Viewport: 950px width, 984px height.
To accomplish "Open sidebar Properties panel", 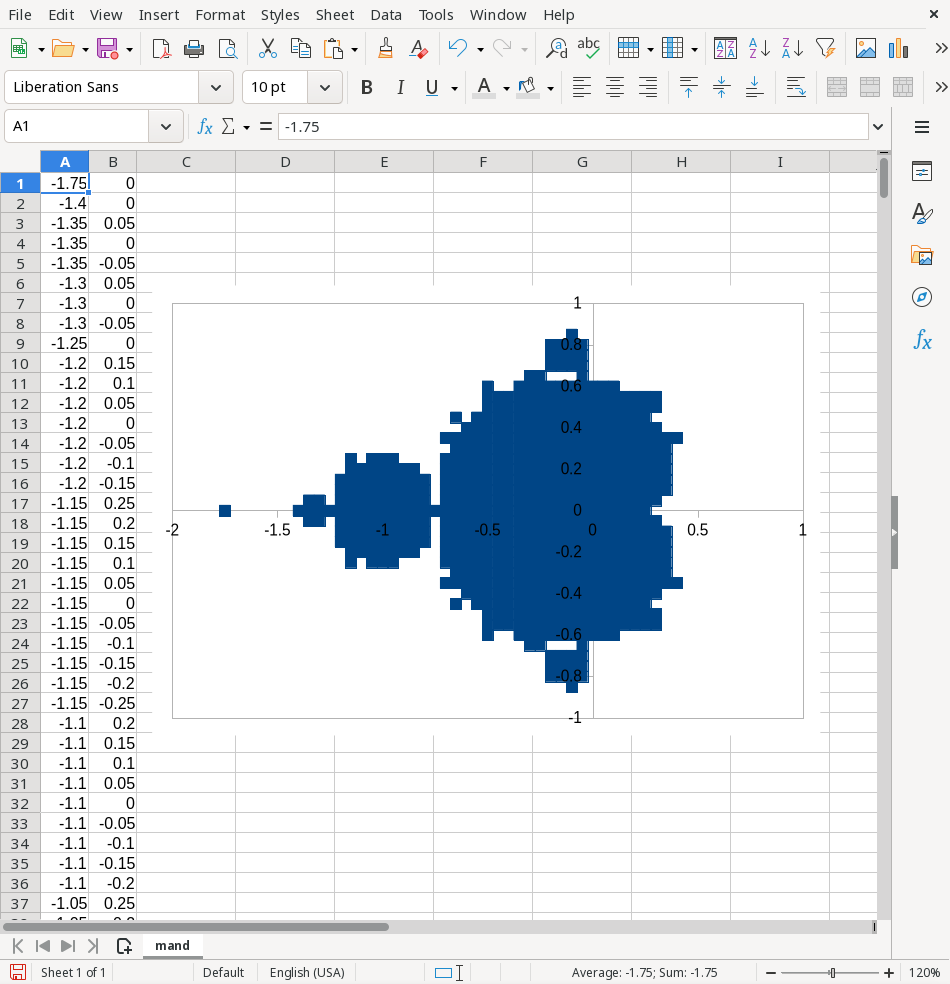I will [922, 171].
